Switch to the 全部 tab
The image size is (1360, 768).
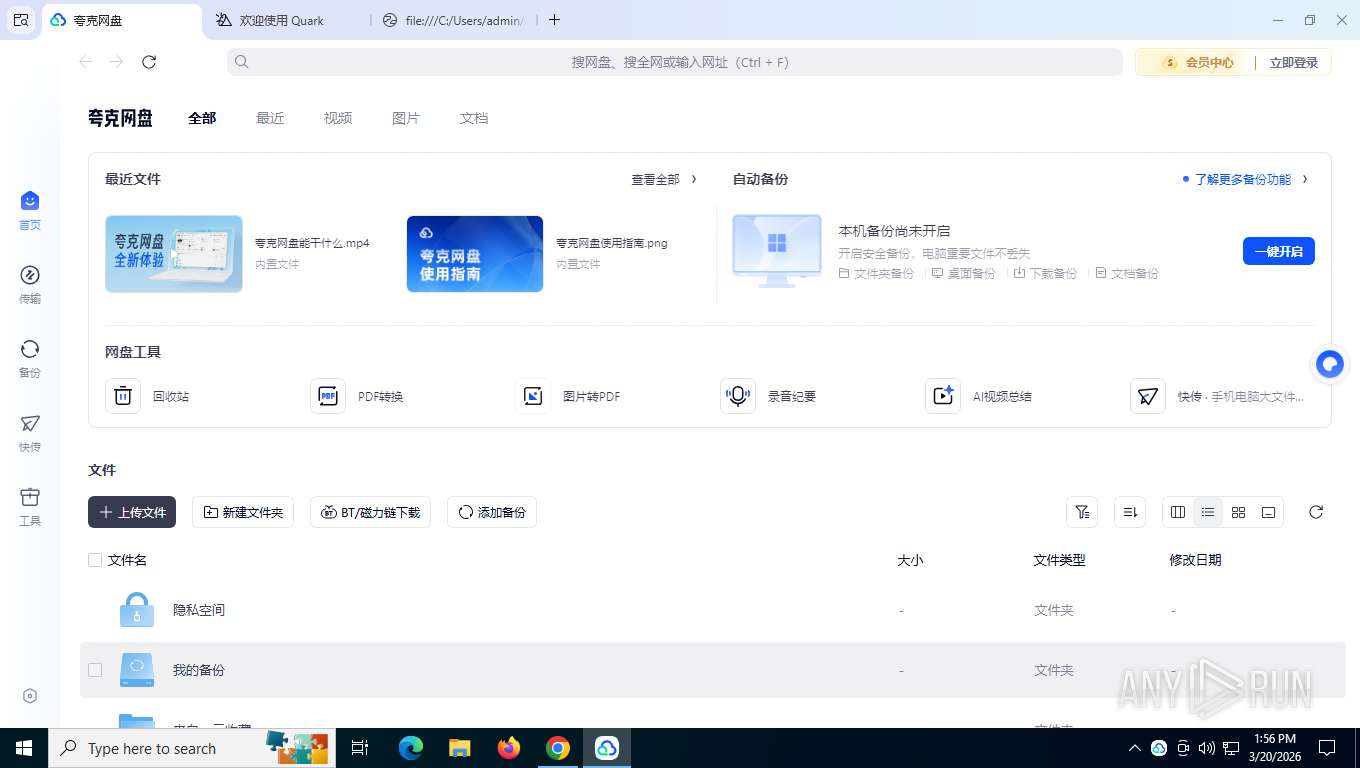point(202,118)
